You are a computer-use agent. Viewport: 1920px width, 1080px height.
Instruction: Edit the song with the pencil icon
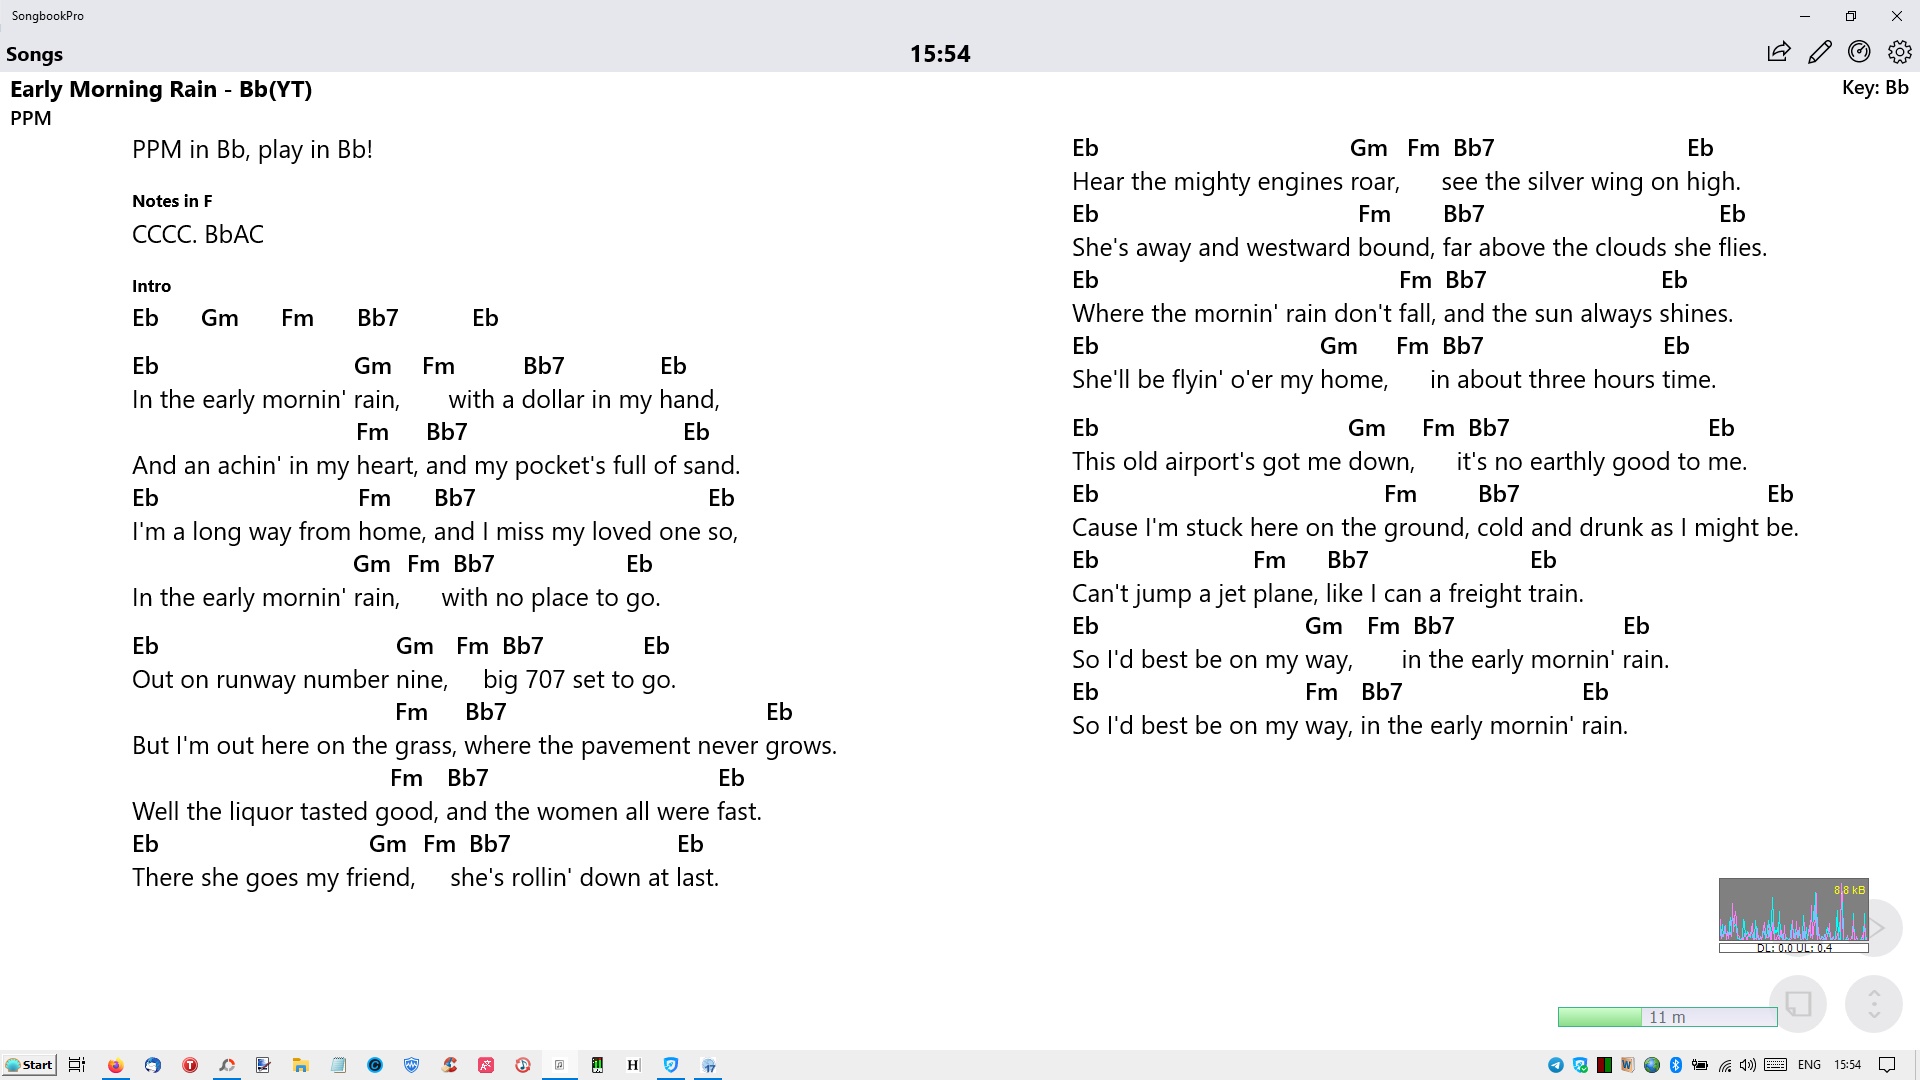click(1819, 53)
